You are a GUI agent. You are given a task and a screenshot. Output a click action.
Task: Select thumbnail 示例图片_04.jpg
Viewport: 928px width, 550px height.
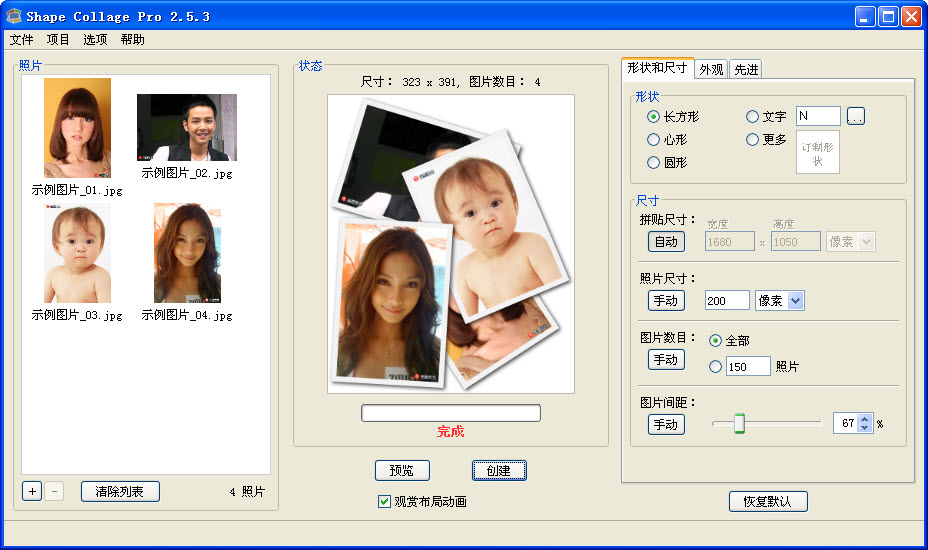coord(187,253)
